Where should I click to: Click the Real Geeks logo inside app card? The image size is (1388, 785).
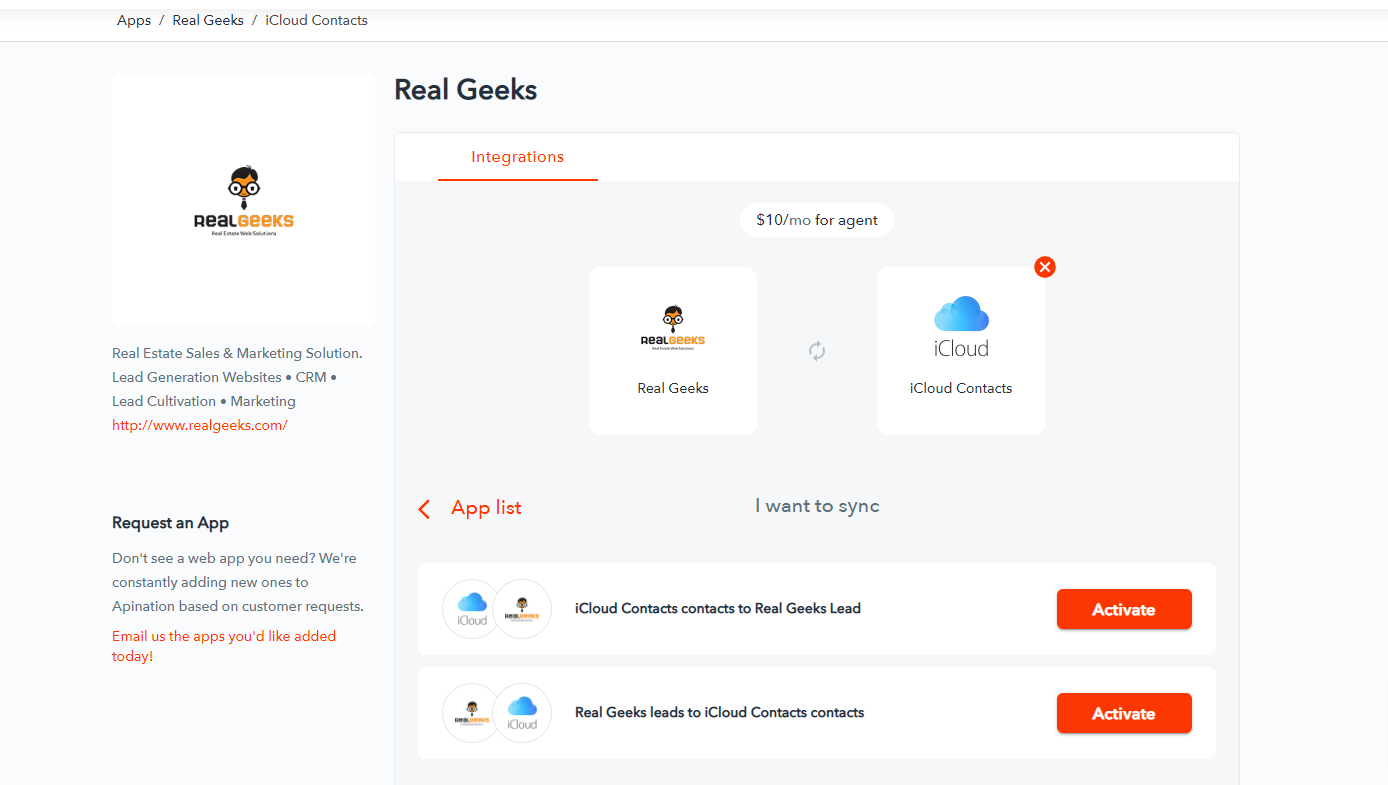point(673,328)
